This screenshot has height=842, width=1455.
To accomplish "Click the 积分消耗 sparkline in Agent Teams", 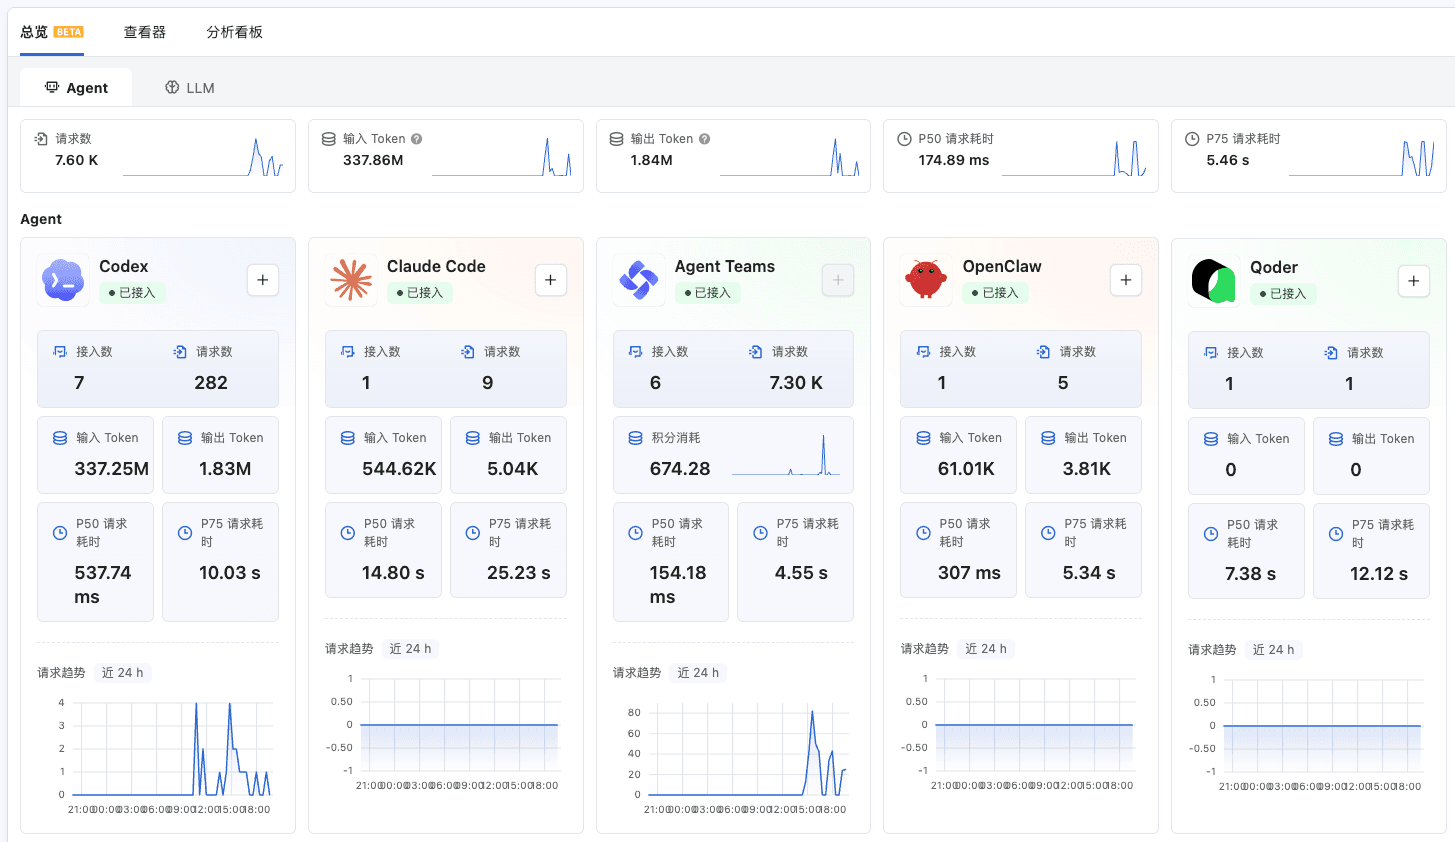I will (x=786, y=456).
